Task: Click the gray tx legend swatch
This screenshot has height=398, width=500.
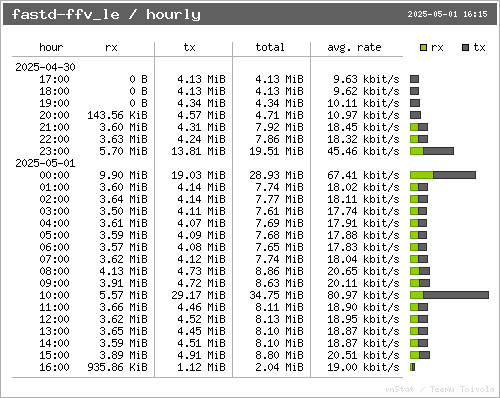Action: 466,48
